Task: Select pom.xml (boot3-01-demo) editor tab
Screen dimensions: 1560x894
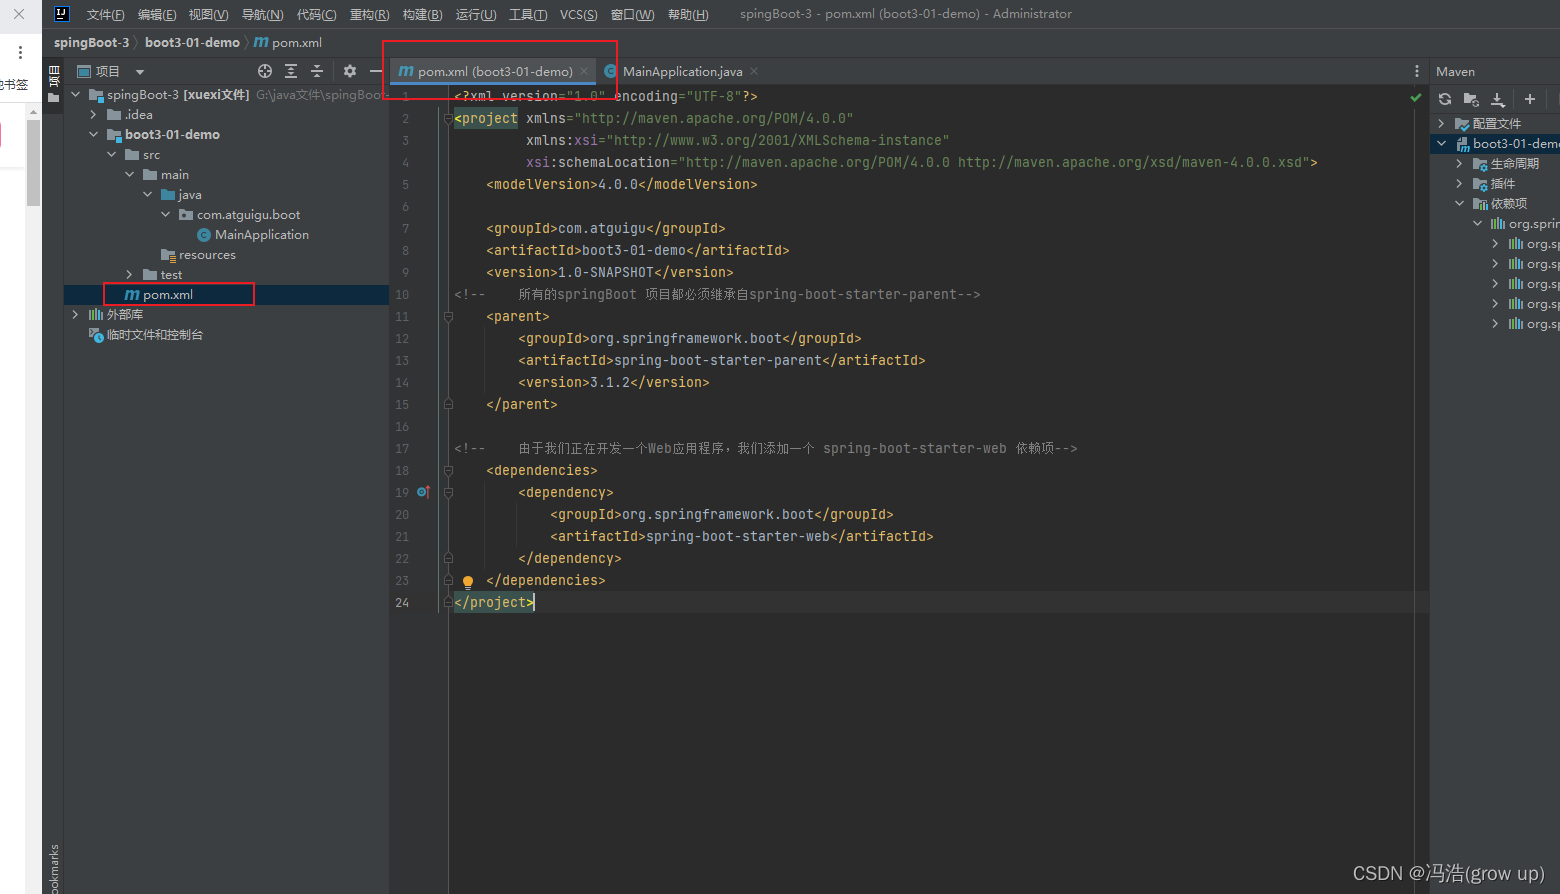Action: 494,71
